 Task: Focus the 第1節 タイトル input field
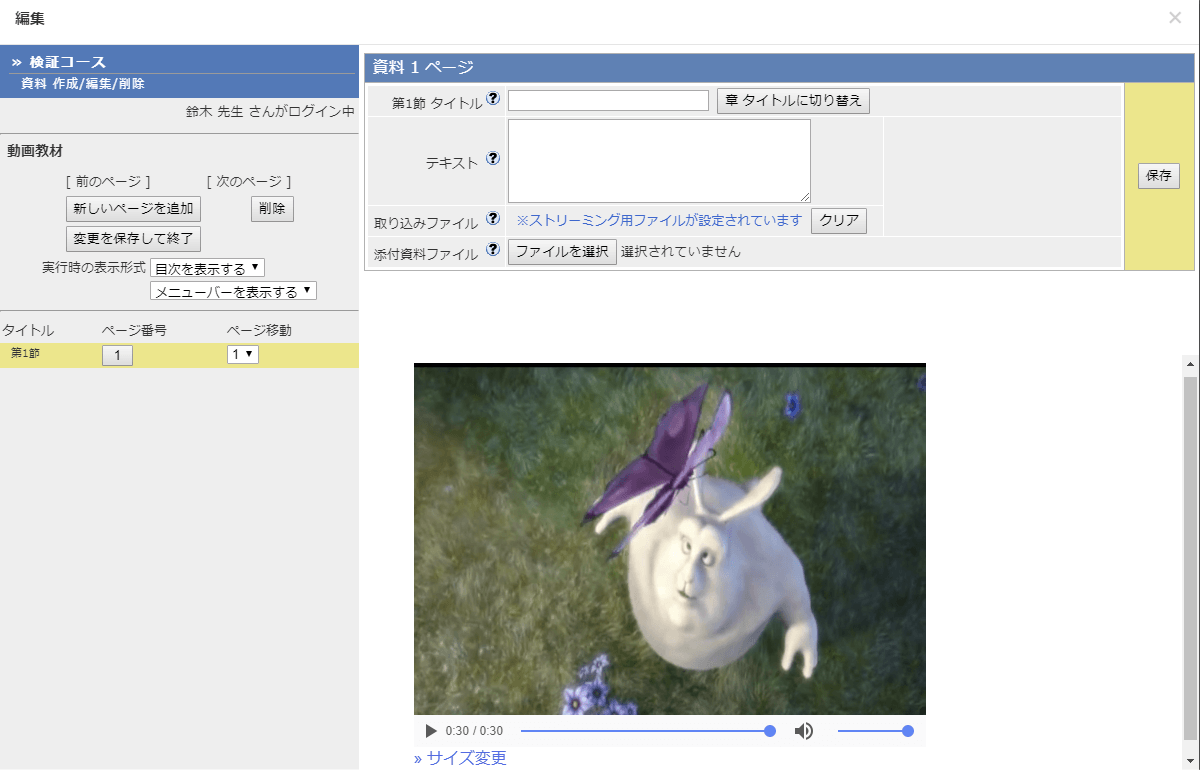608,100
